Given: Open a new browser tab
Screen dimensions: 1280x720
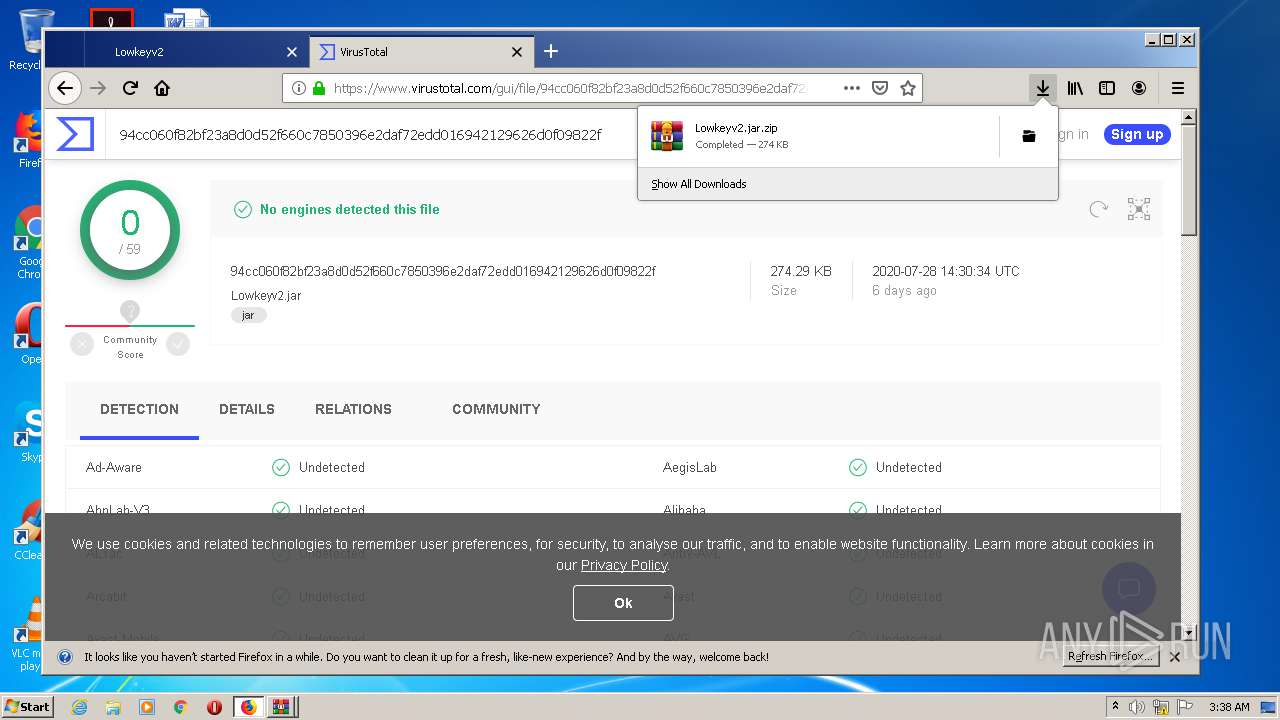Looking at the screenshot, I should [x=551, y=51].
